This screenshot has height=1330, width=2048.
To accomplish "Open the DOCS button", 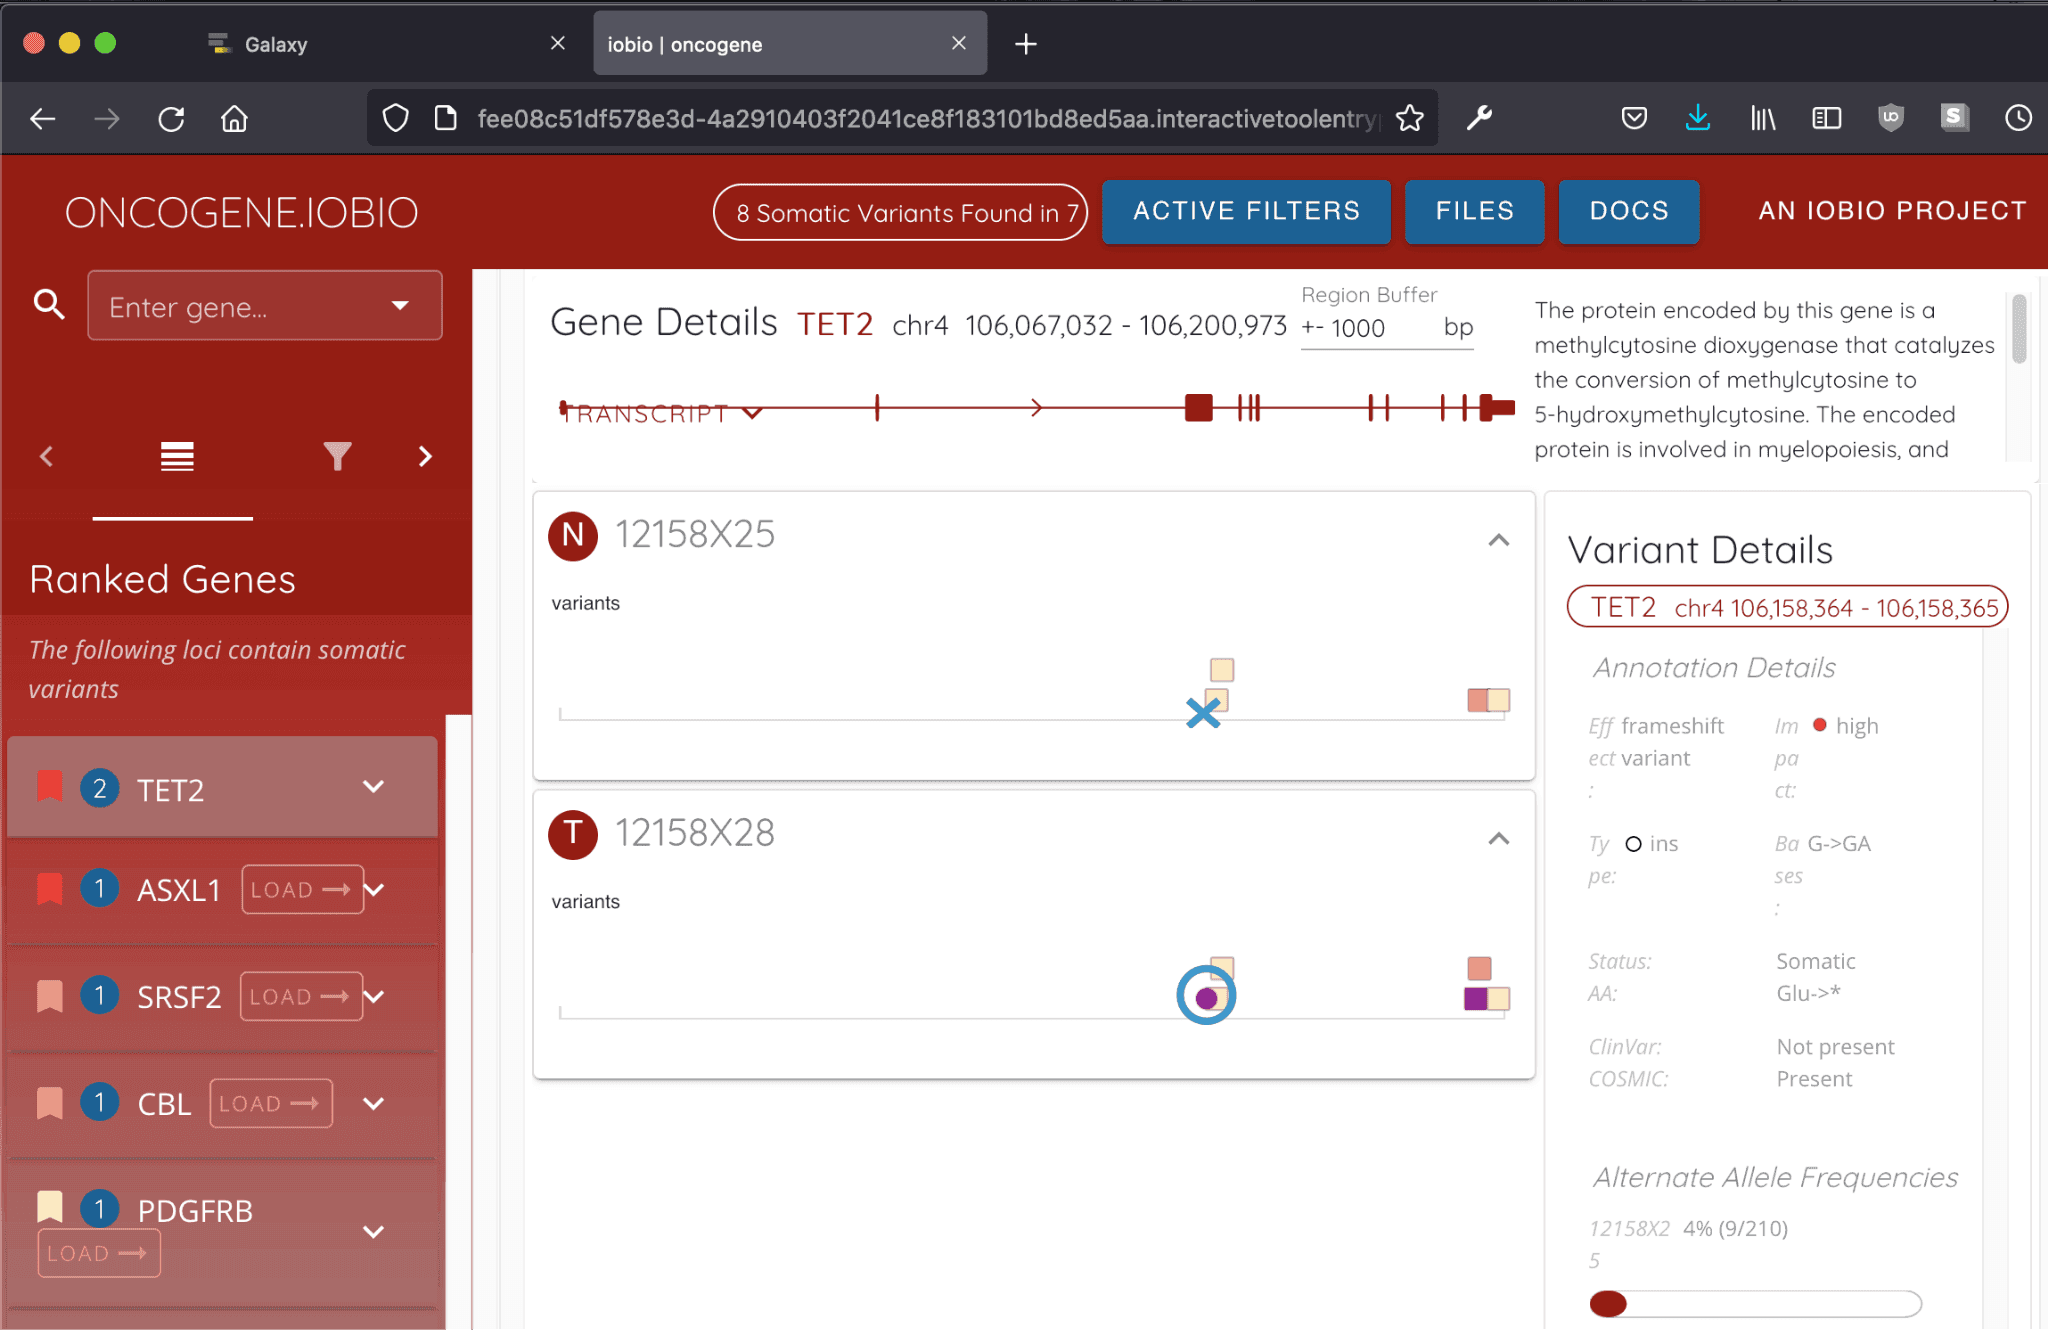I will click(x=1629, y=211).
